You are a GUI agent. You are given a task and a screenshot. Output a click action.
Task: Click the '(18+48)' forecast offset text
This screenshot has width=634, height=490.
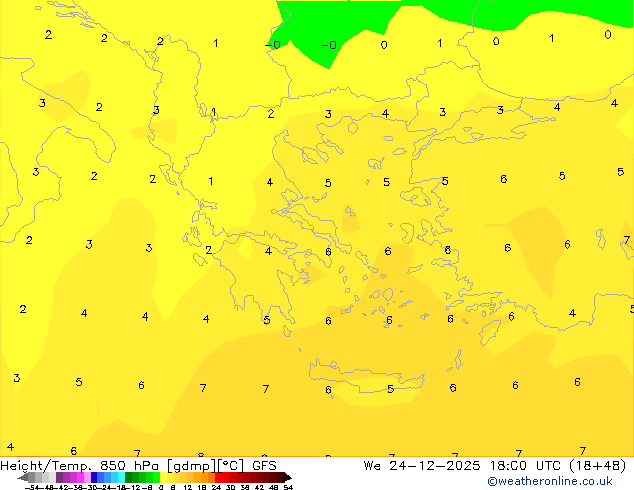(598, 466)
